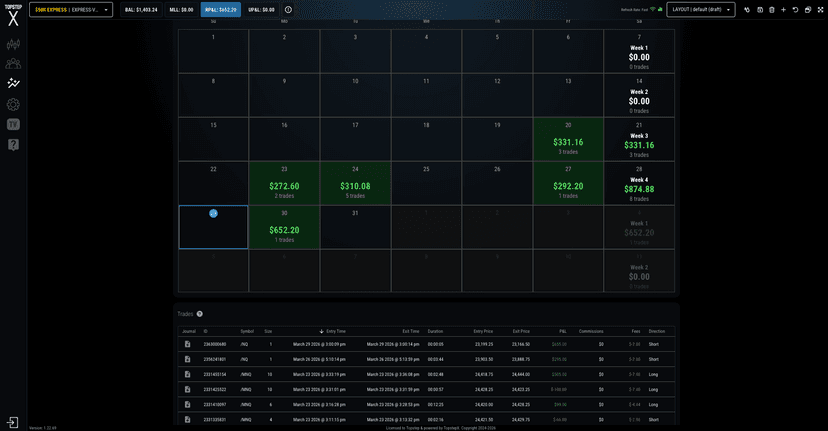Open journal for trade 2356241801
Screen dimensions: 828x431
[x=187, y=359]
